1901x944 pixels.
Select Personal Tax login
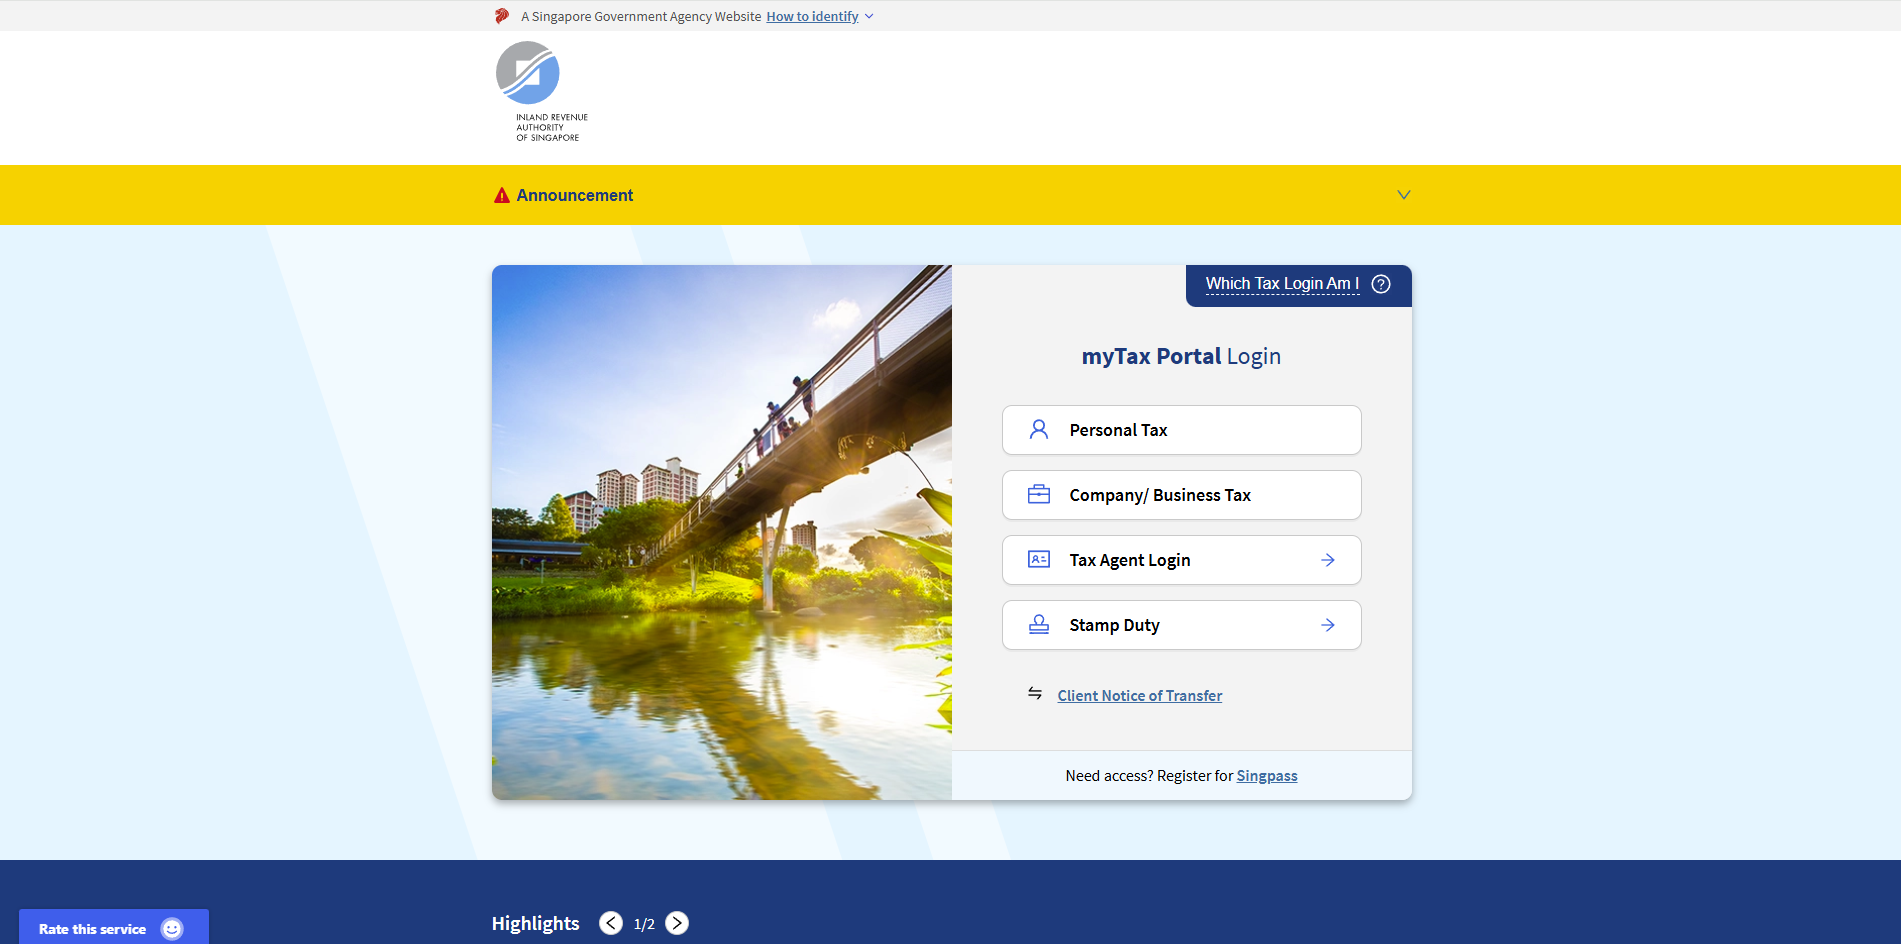click(1182, 430)
